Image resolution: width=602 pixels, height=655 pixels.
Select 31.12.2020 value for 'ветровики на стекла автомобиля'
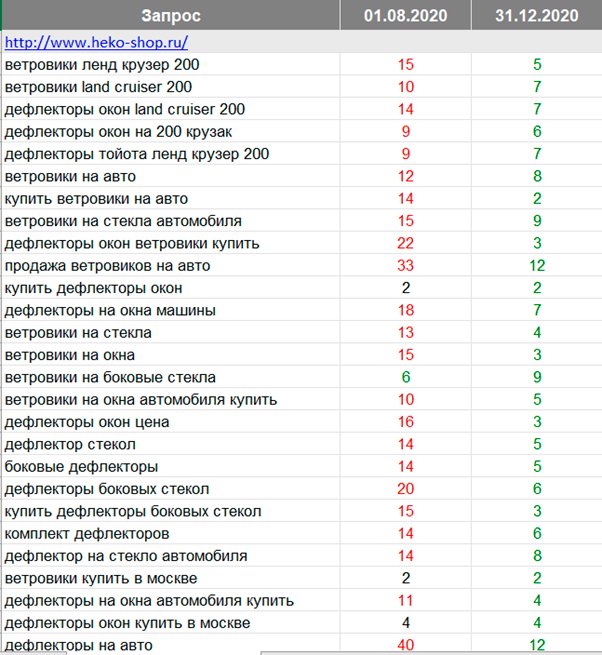(537, 221)
